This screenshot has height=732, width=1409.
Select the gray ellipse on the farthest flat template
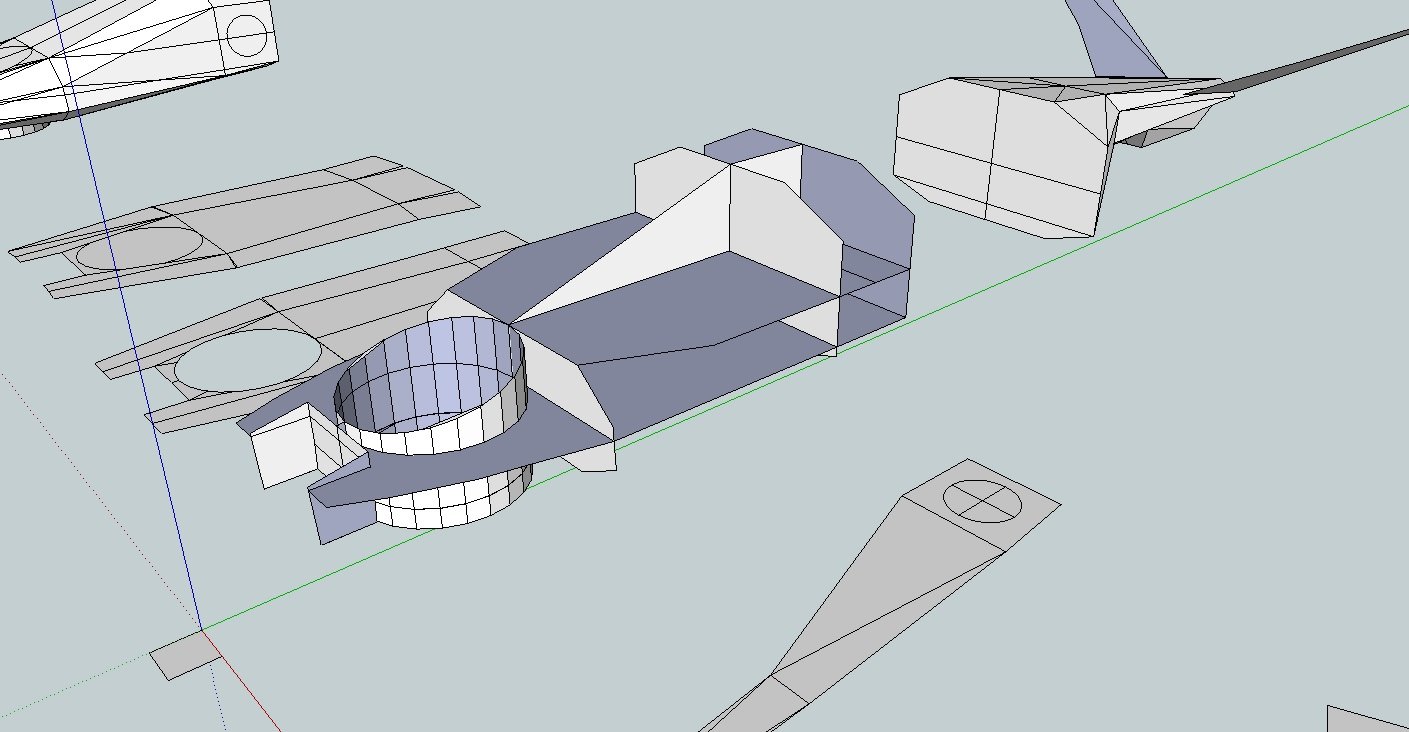click(139, 247)
